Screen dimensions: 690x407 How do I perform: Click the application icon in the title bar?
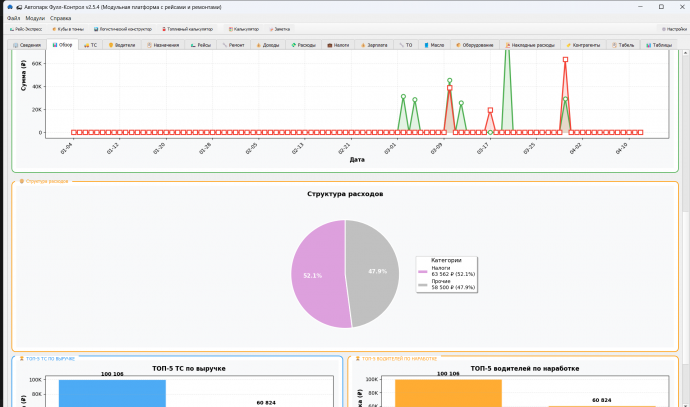click(10, 7)
